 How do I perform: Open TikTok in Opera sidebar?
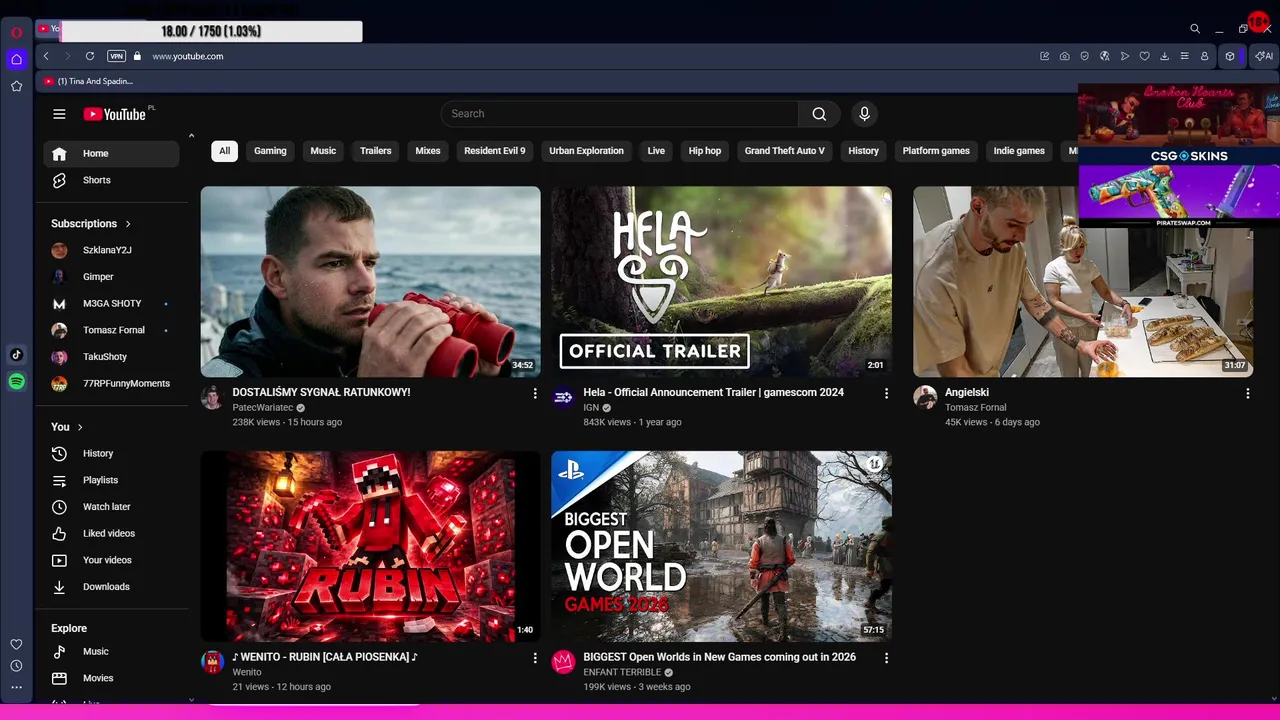(x=16, y=354)
